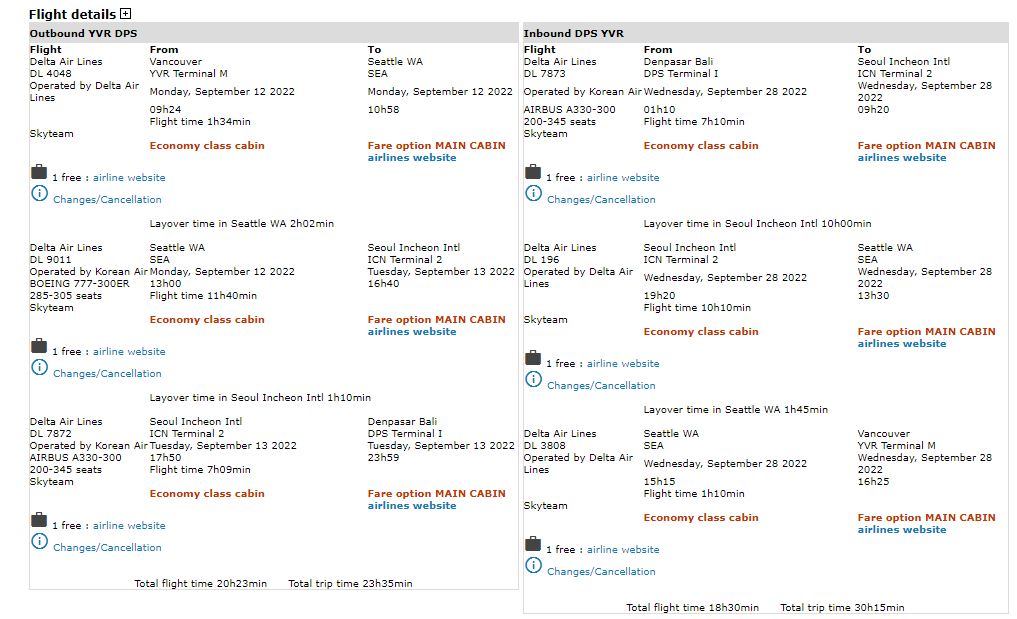Select the luggage icon for flight DL 7872

(x=39, y=520)
